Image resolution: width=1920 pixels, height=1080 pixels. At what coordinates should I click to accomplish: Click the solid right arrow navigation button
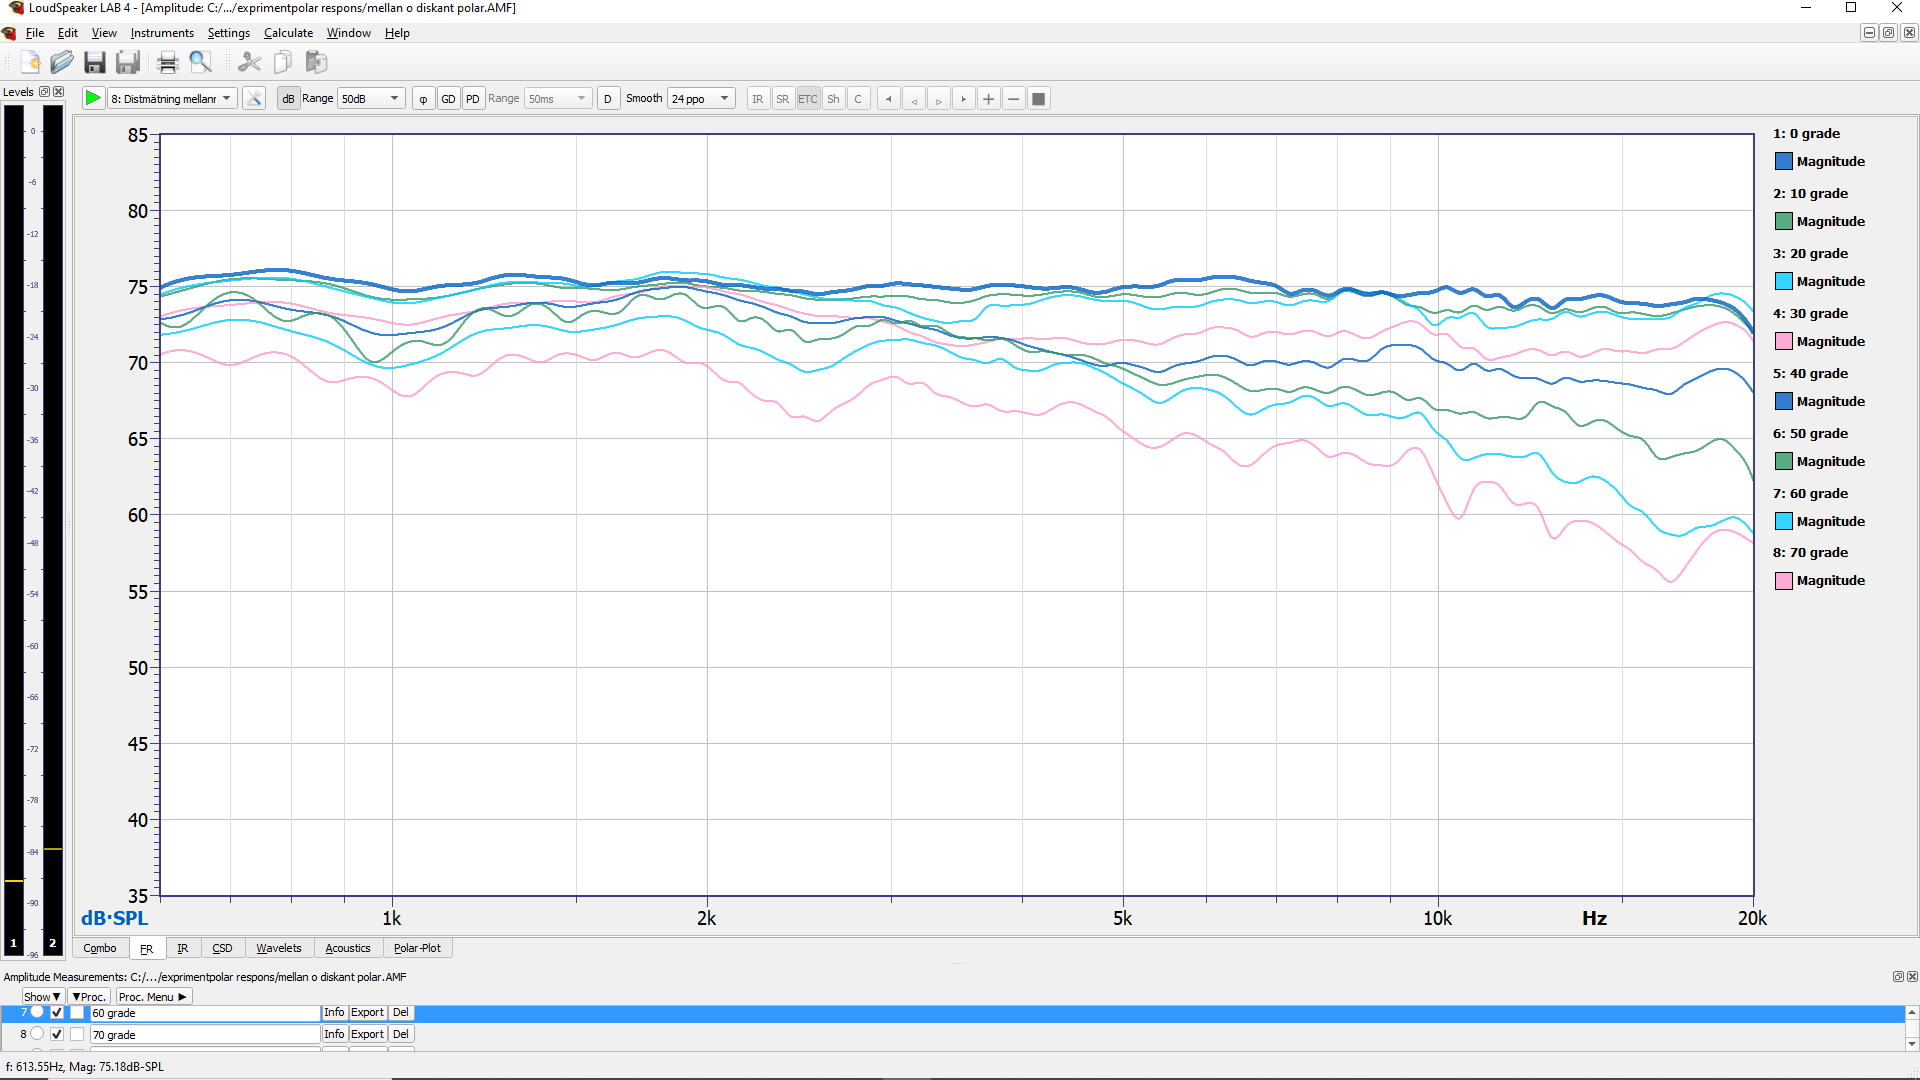click(963, 98)
